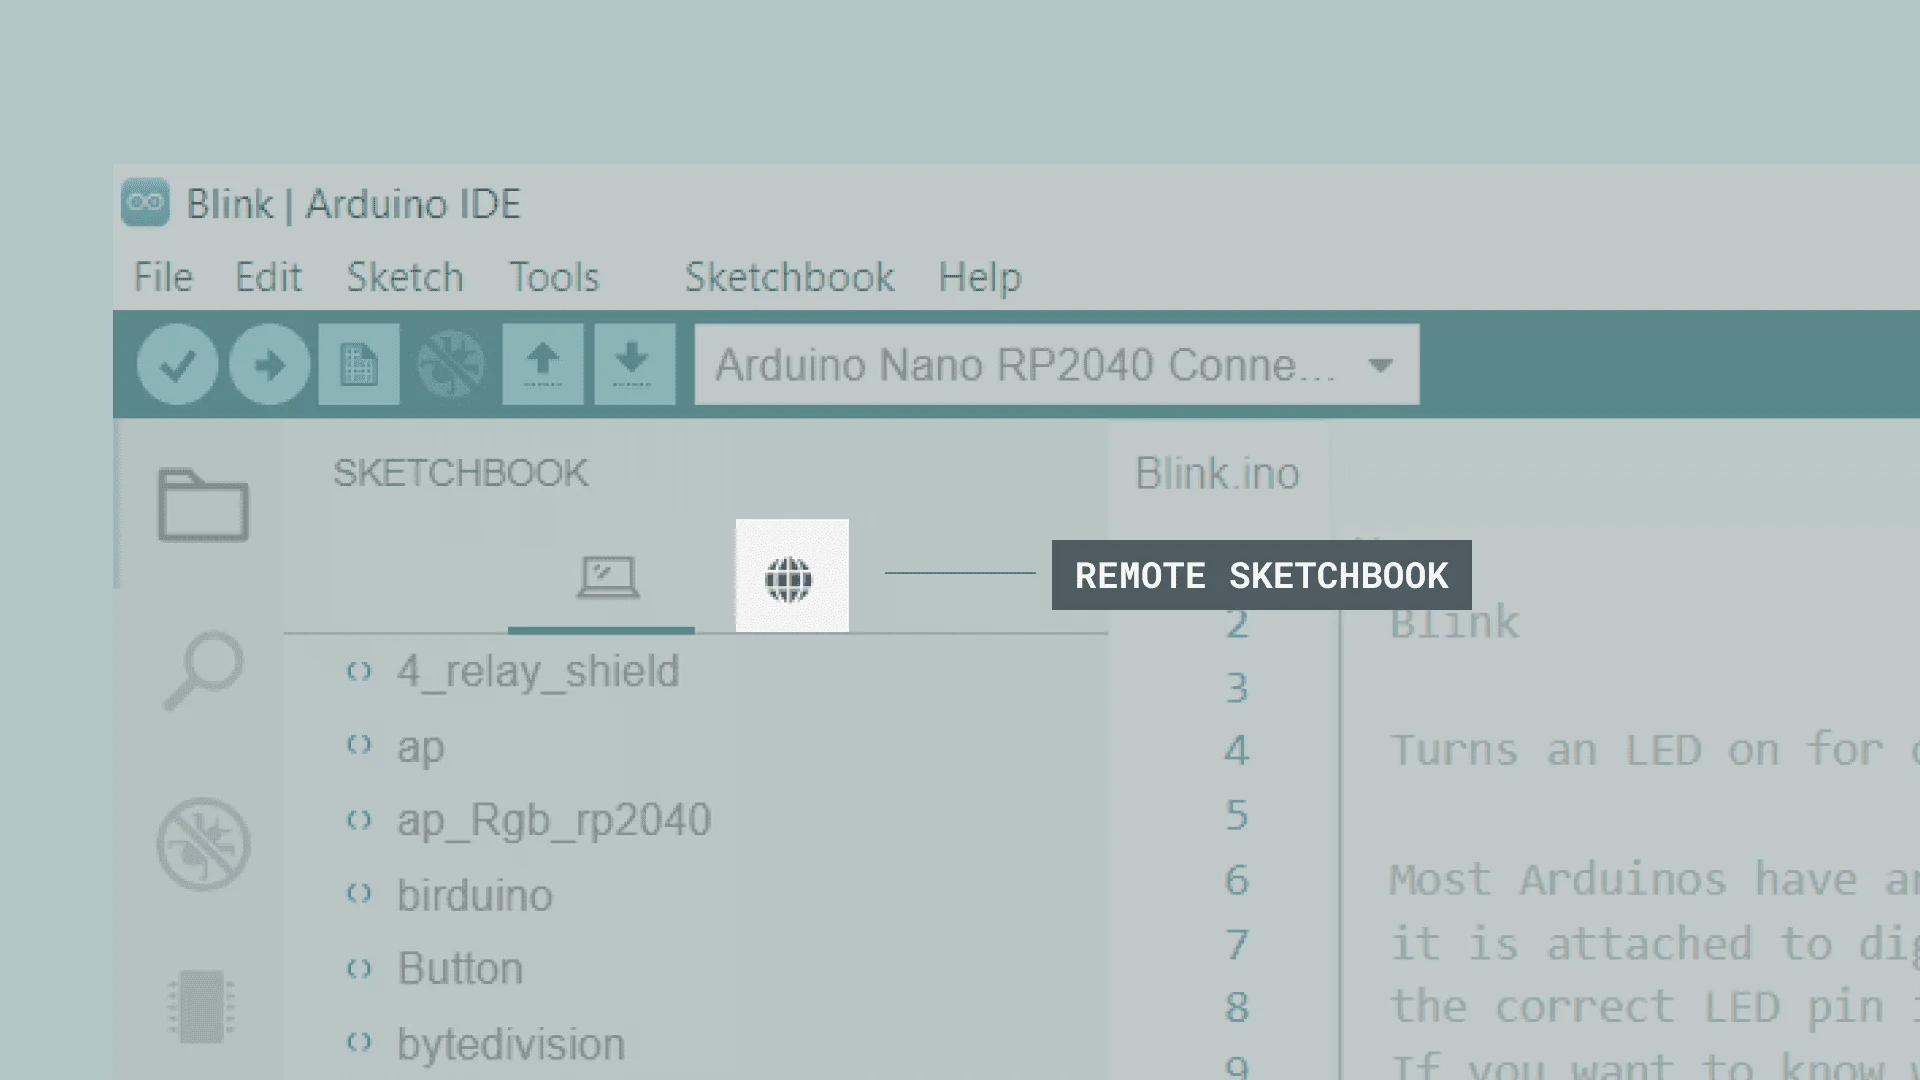
Task: Open the Sketchbook menu
Action: pyautogui.click(x=789, y=277)
